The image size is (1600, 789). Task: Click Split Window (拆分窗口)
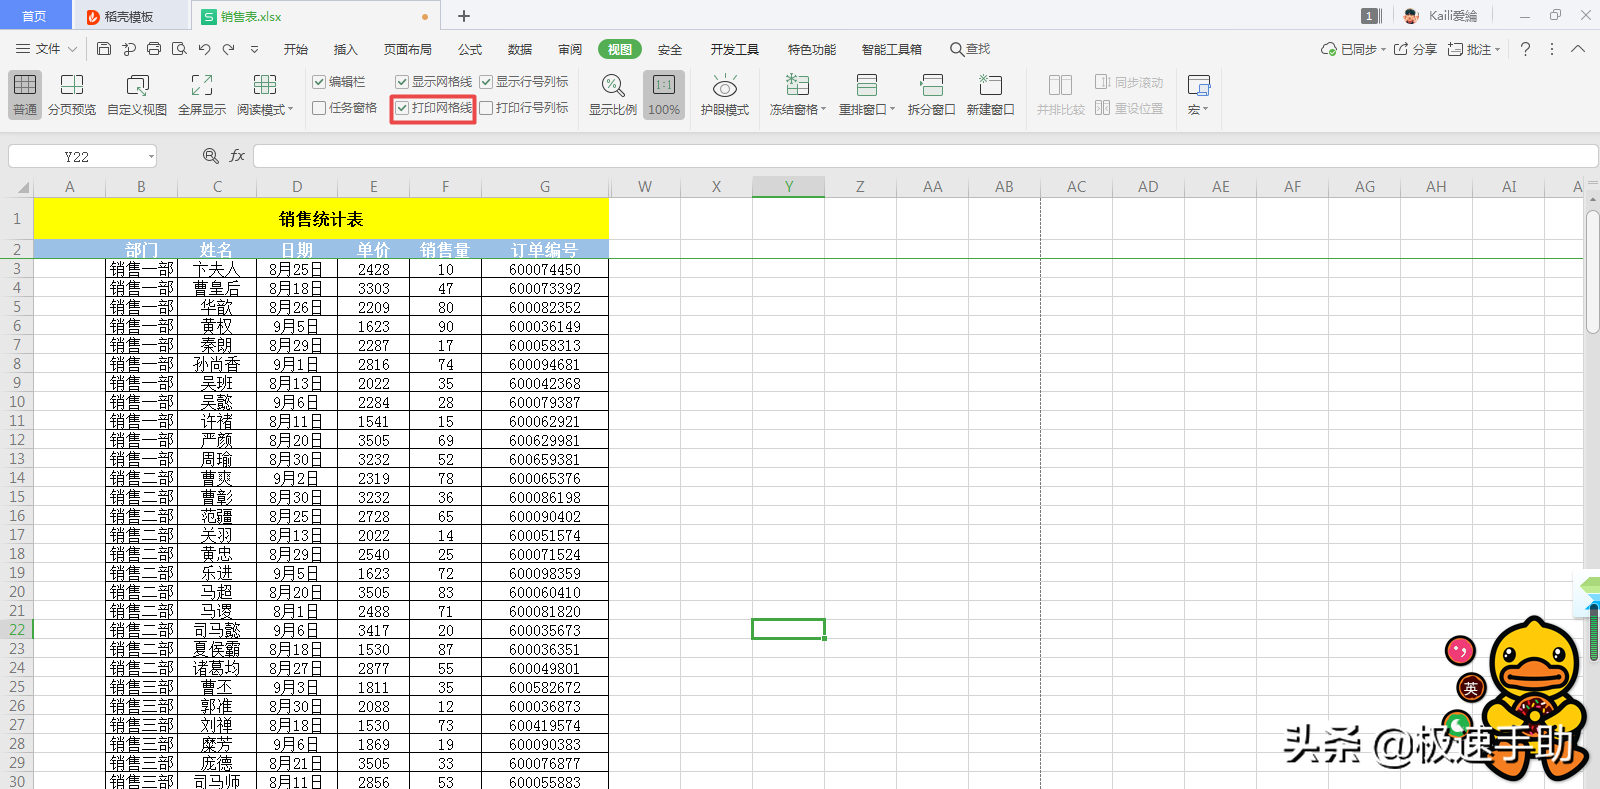[x=931, y=95]
